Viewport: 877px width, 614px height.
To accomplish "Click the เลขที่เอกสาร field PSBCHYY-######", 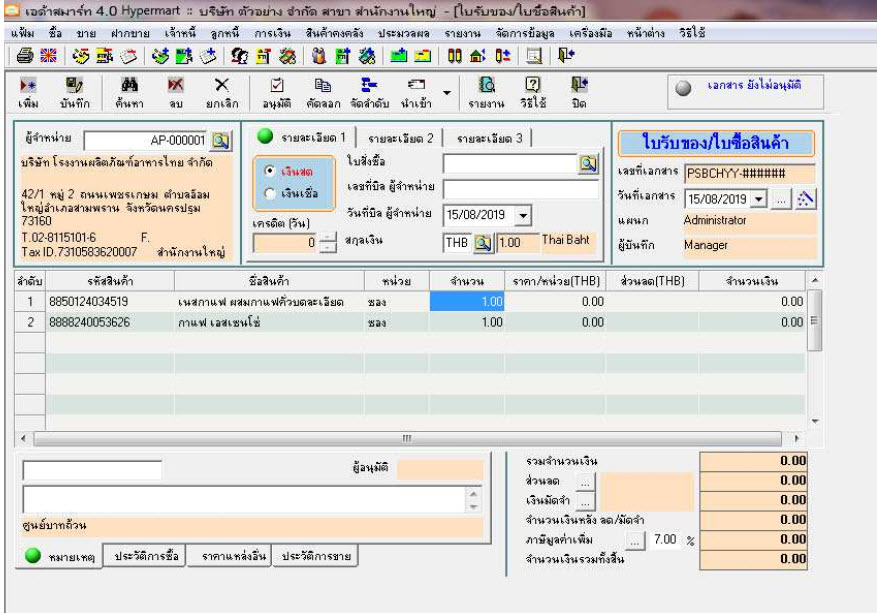I will [749, 173].
